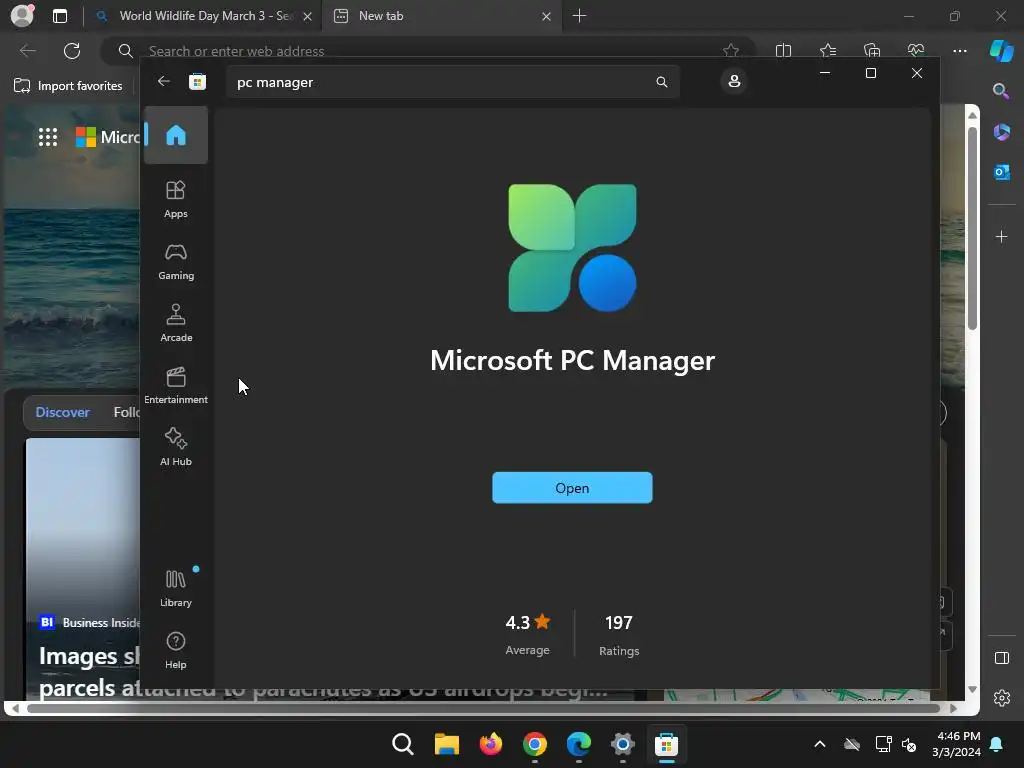Close the 'New tab' Edge tab

click(x=547, y=16)
